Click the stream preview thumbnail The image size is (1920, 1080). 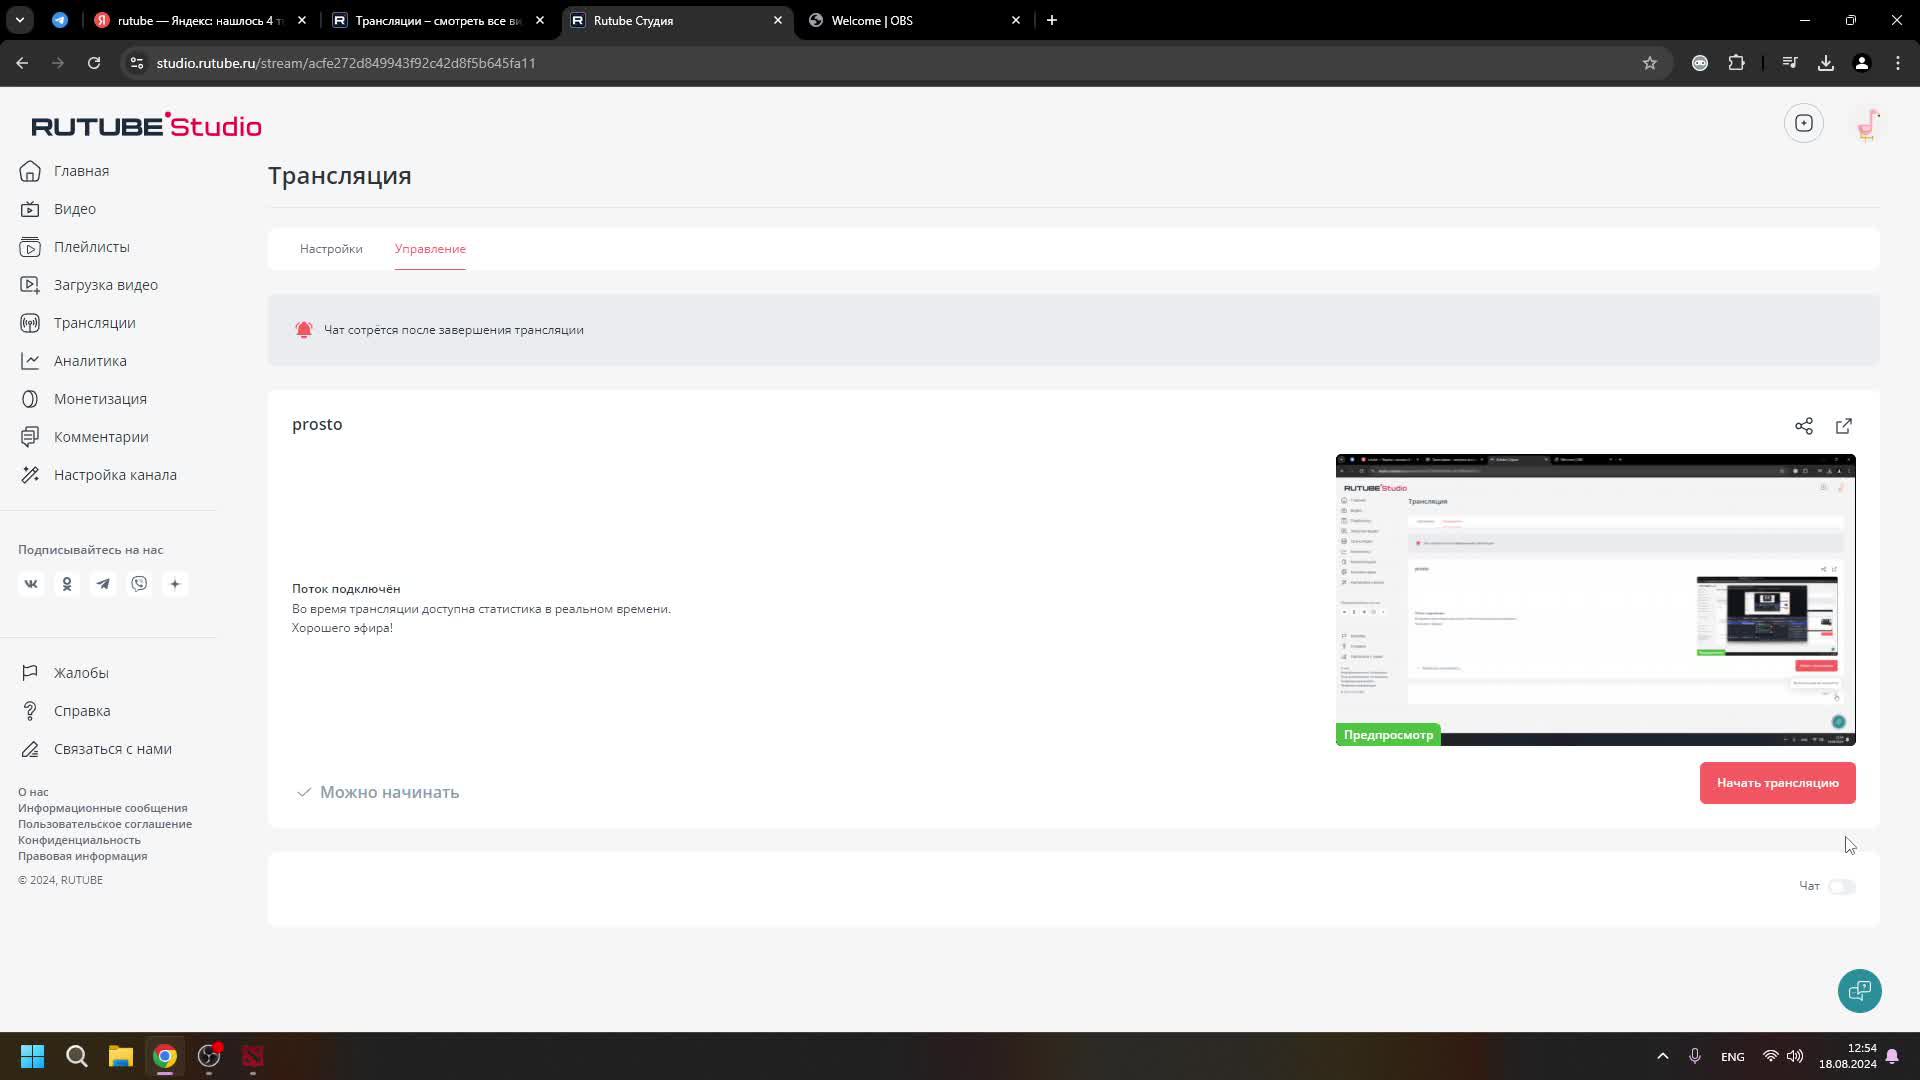coord(1595,600)
